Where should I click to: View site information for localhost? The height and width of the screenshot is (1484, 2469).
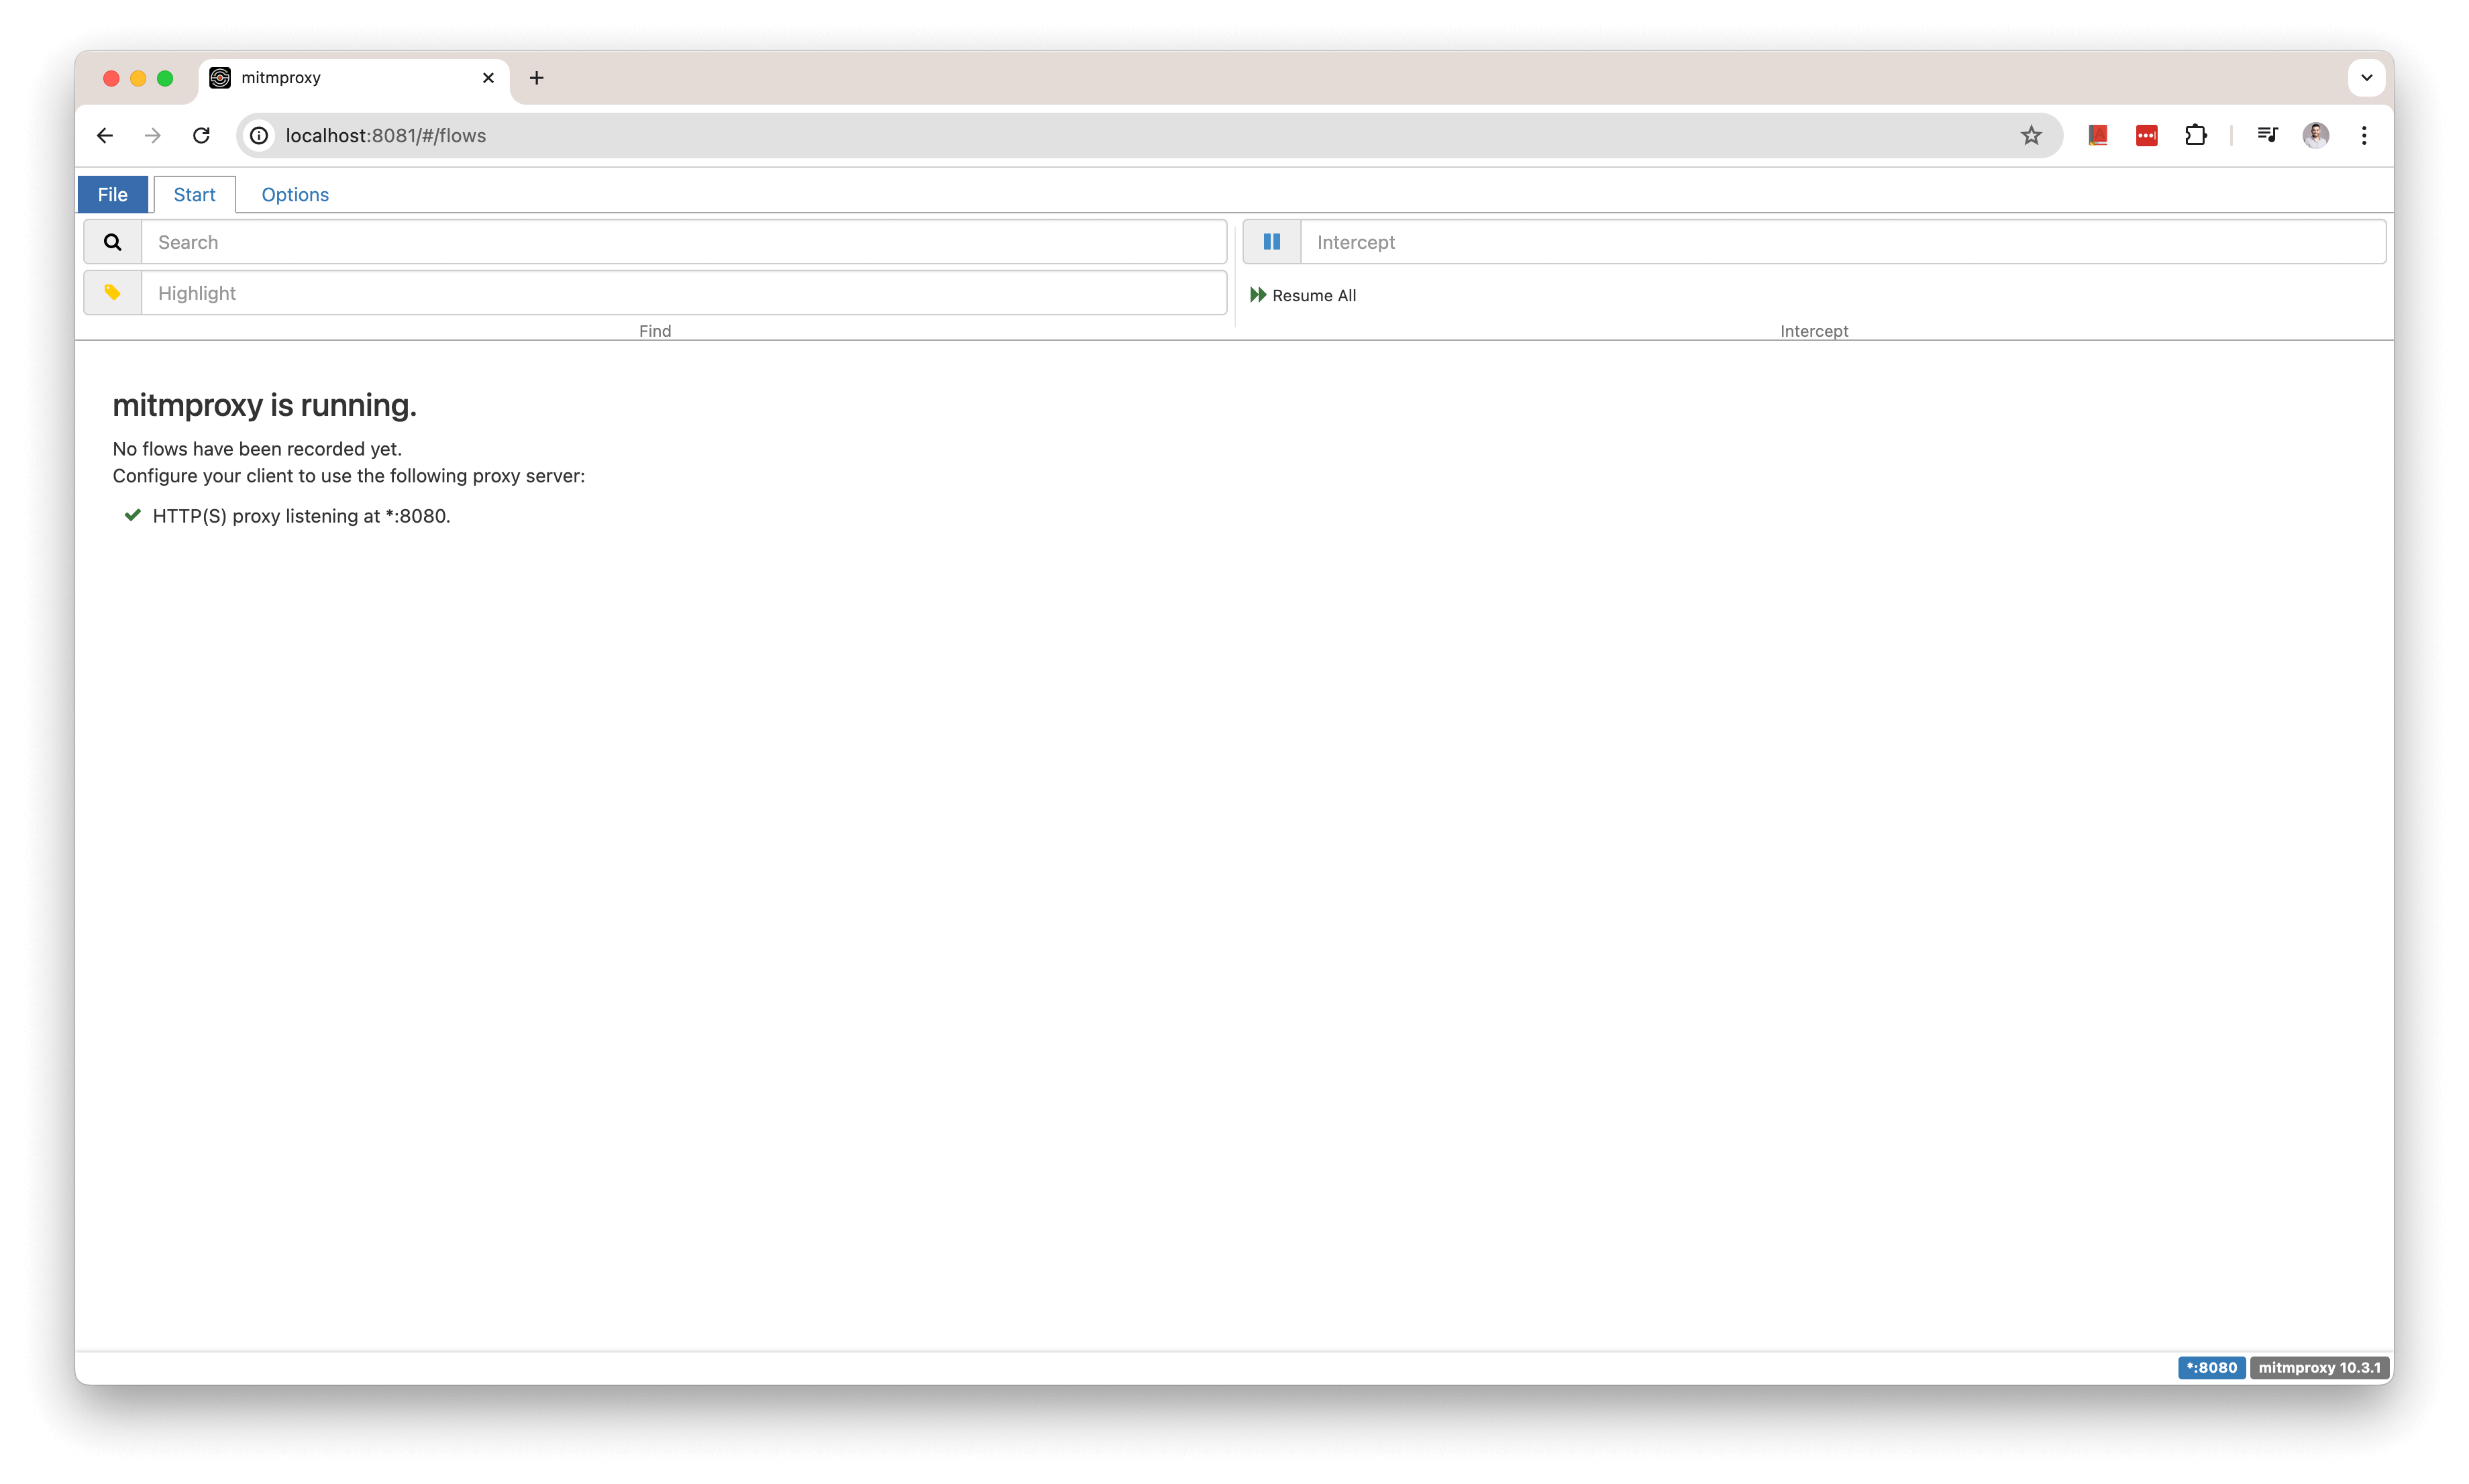[x=259, y=135]
